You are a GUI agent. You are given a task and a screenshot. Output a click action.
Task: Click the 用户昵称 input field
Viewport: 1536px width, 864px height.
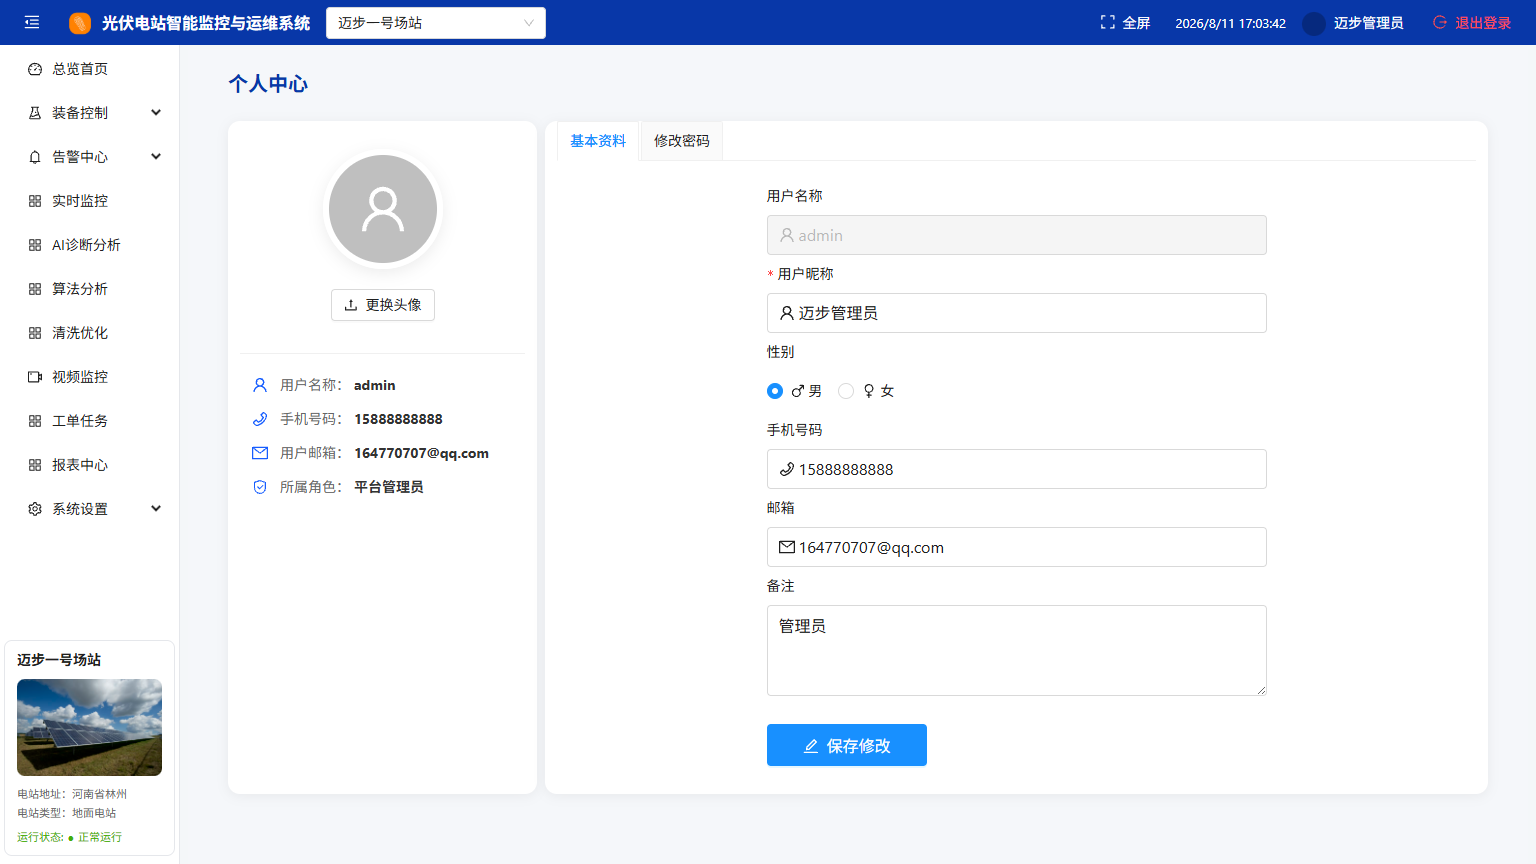pos(1017,313)
